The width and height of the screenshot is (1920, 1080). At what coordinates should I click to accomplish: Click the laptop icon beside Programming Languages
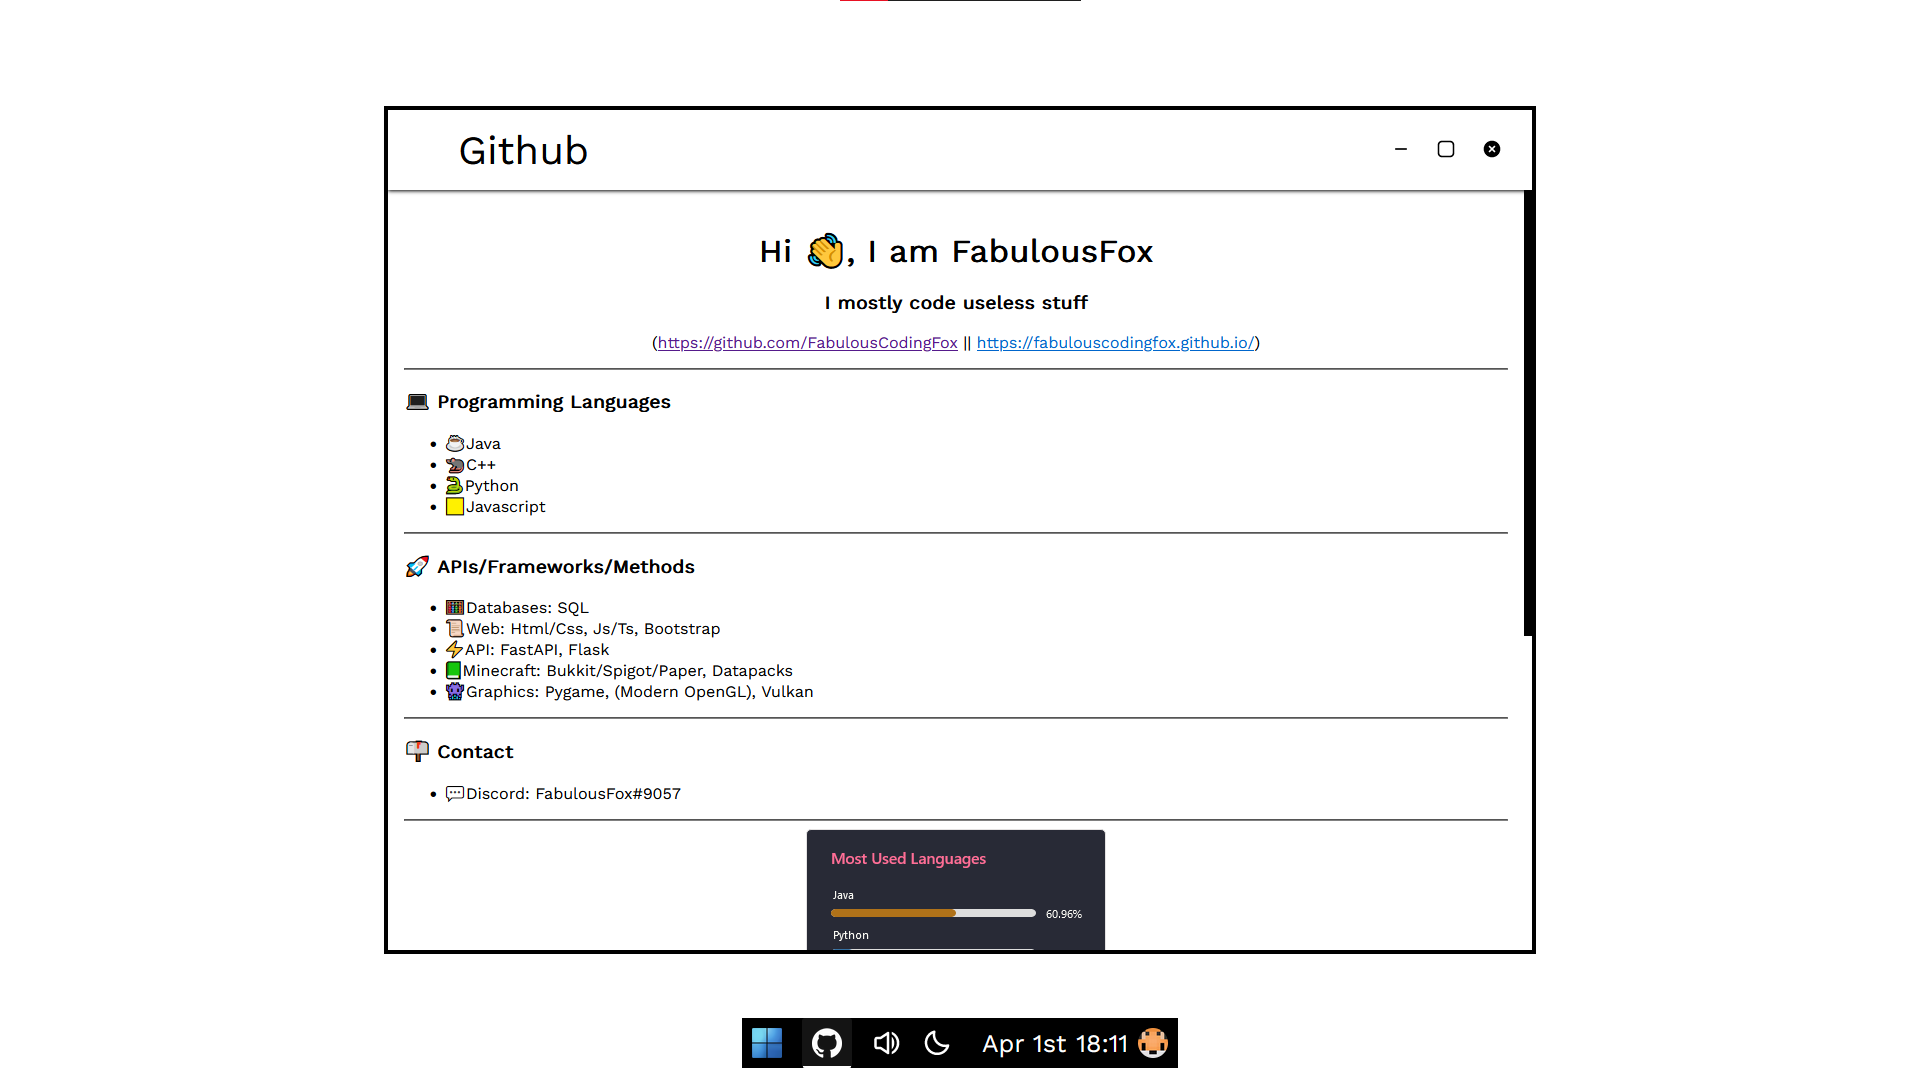tap(417, 402)
